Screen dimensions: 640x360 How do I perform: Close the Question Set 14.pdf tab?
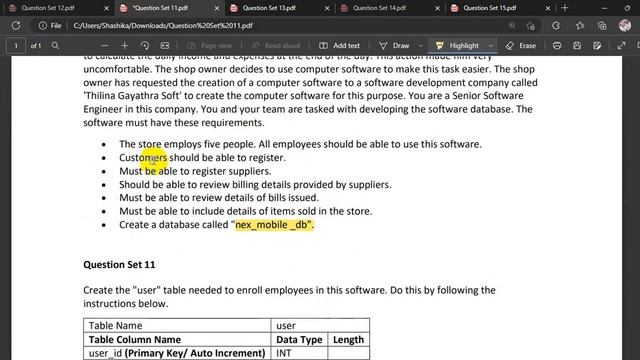pyautogui.click(x=438, y=8)
